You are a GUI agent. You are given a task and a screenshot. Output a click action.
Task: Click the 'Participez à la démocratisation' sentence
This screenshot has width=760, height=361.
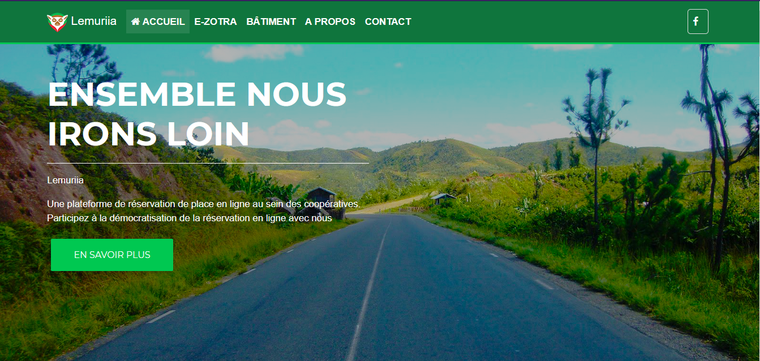pos(190,218)
